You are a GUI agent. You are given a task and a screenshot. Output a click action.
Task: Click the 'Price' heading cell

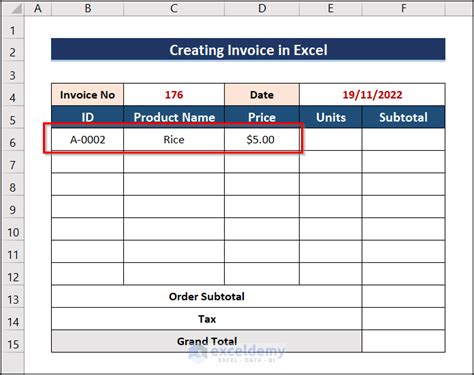click(x=262, y=117)
